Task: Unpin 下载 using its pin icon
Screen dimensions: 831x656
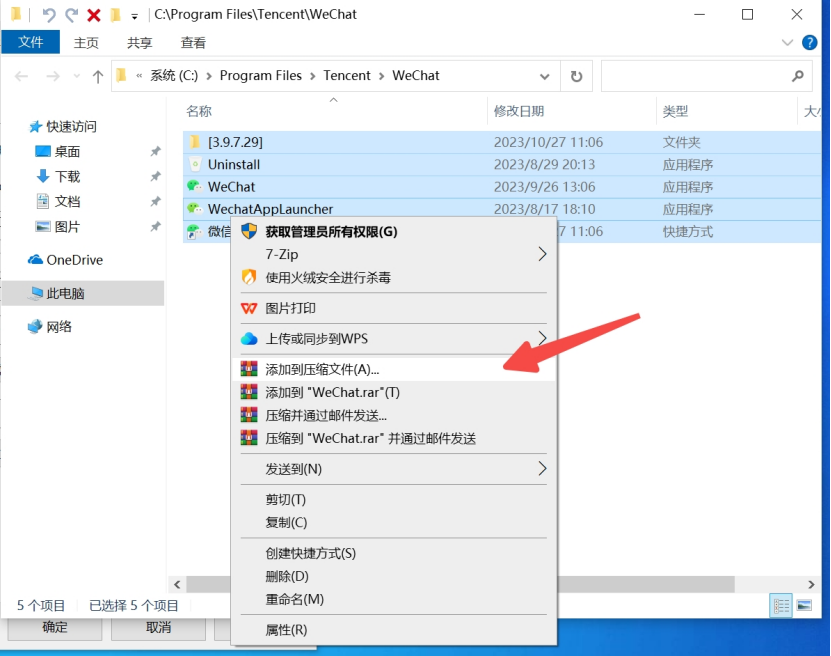Action: (x=155, y=176)
